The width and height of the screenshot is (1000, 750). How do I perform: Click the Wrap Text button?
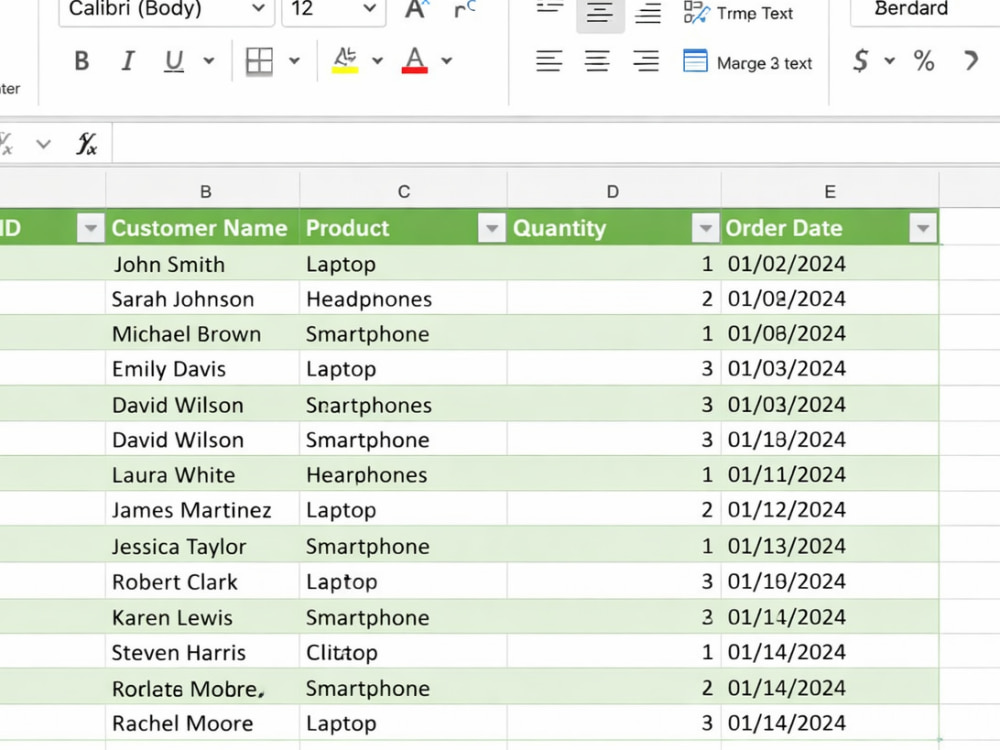[x=737, y=13]
